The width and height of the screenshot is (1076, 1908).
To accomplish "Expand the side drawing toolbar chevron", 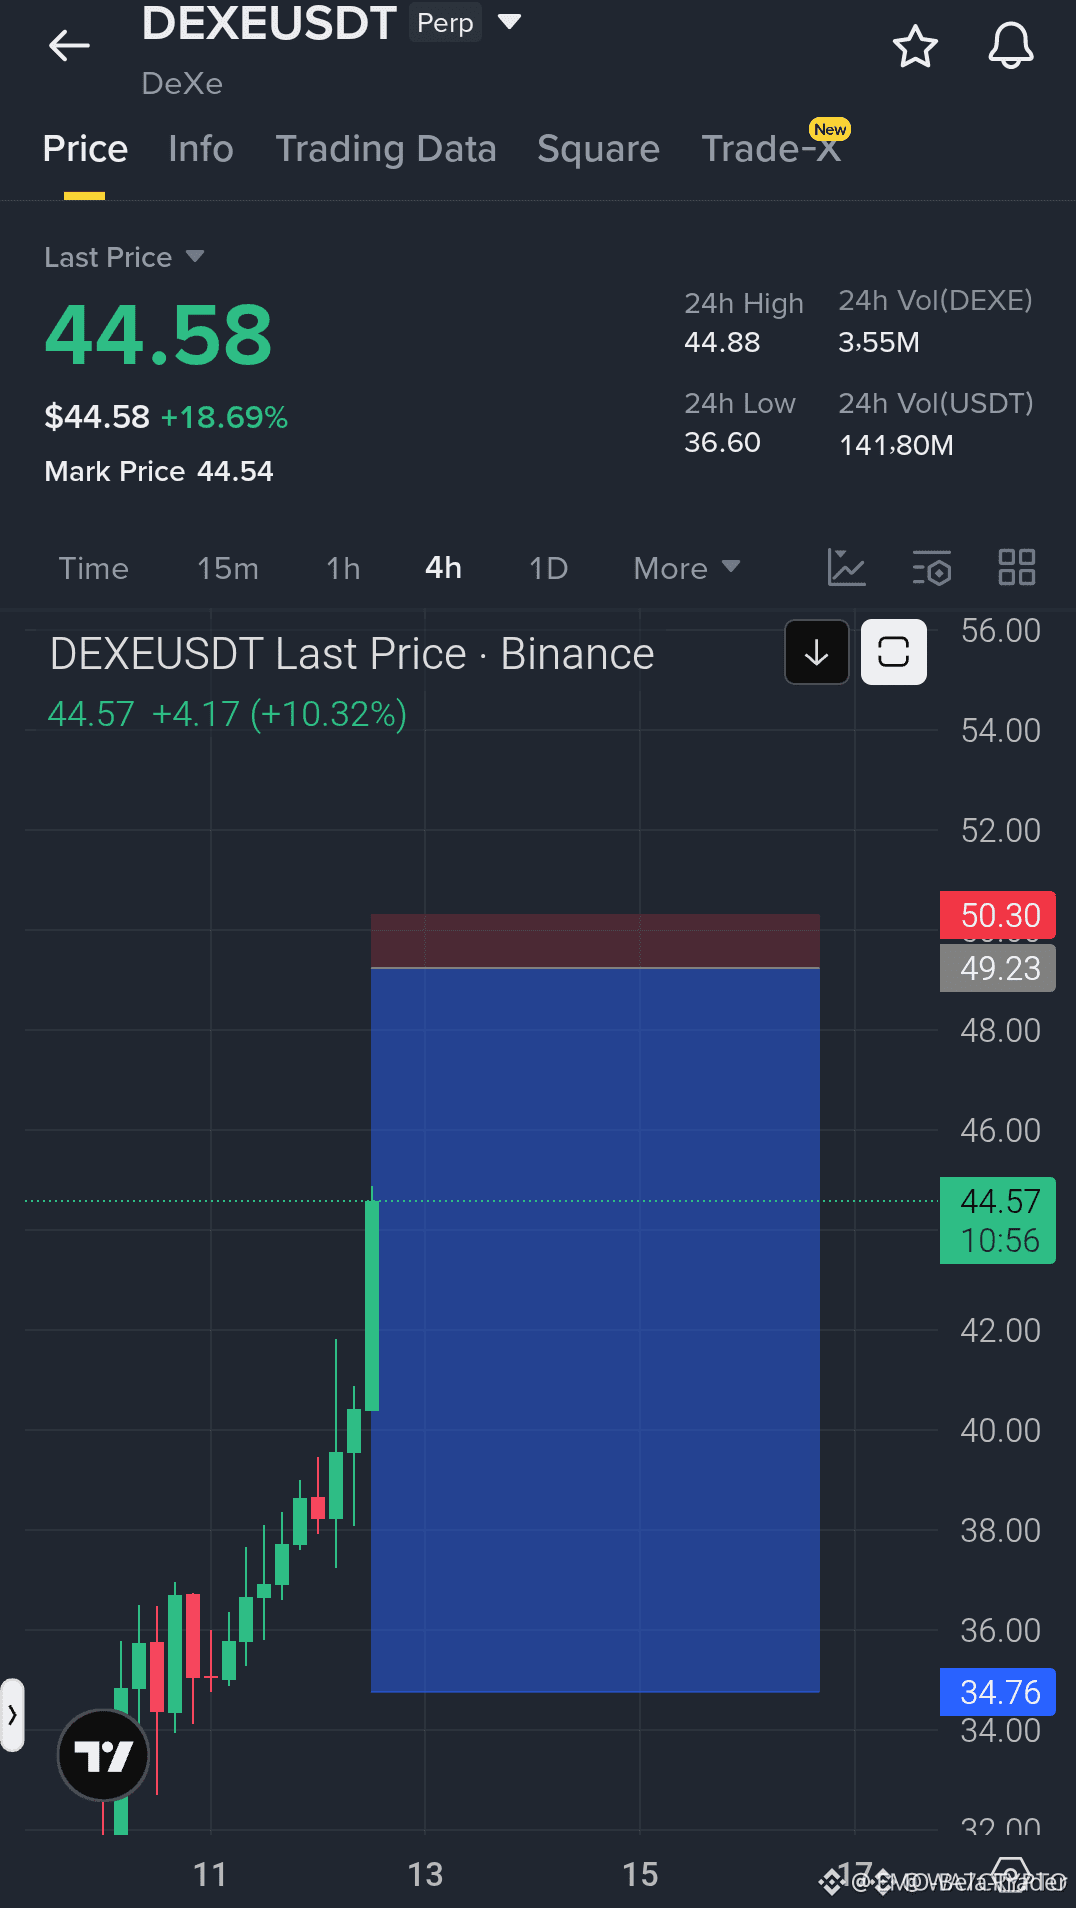I will click(x=12, y=1715).
